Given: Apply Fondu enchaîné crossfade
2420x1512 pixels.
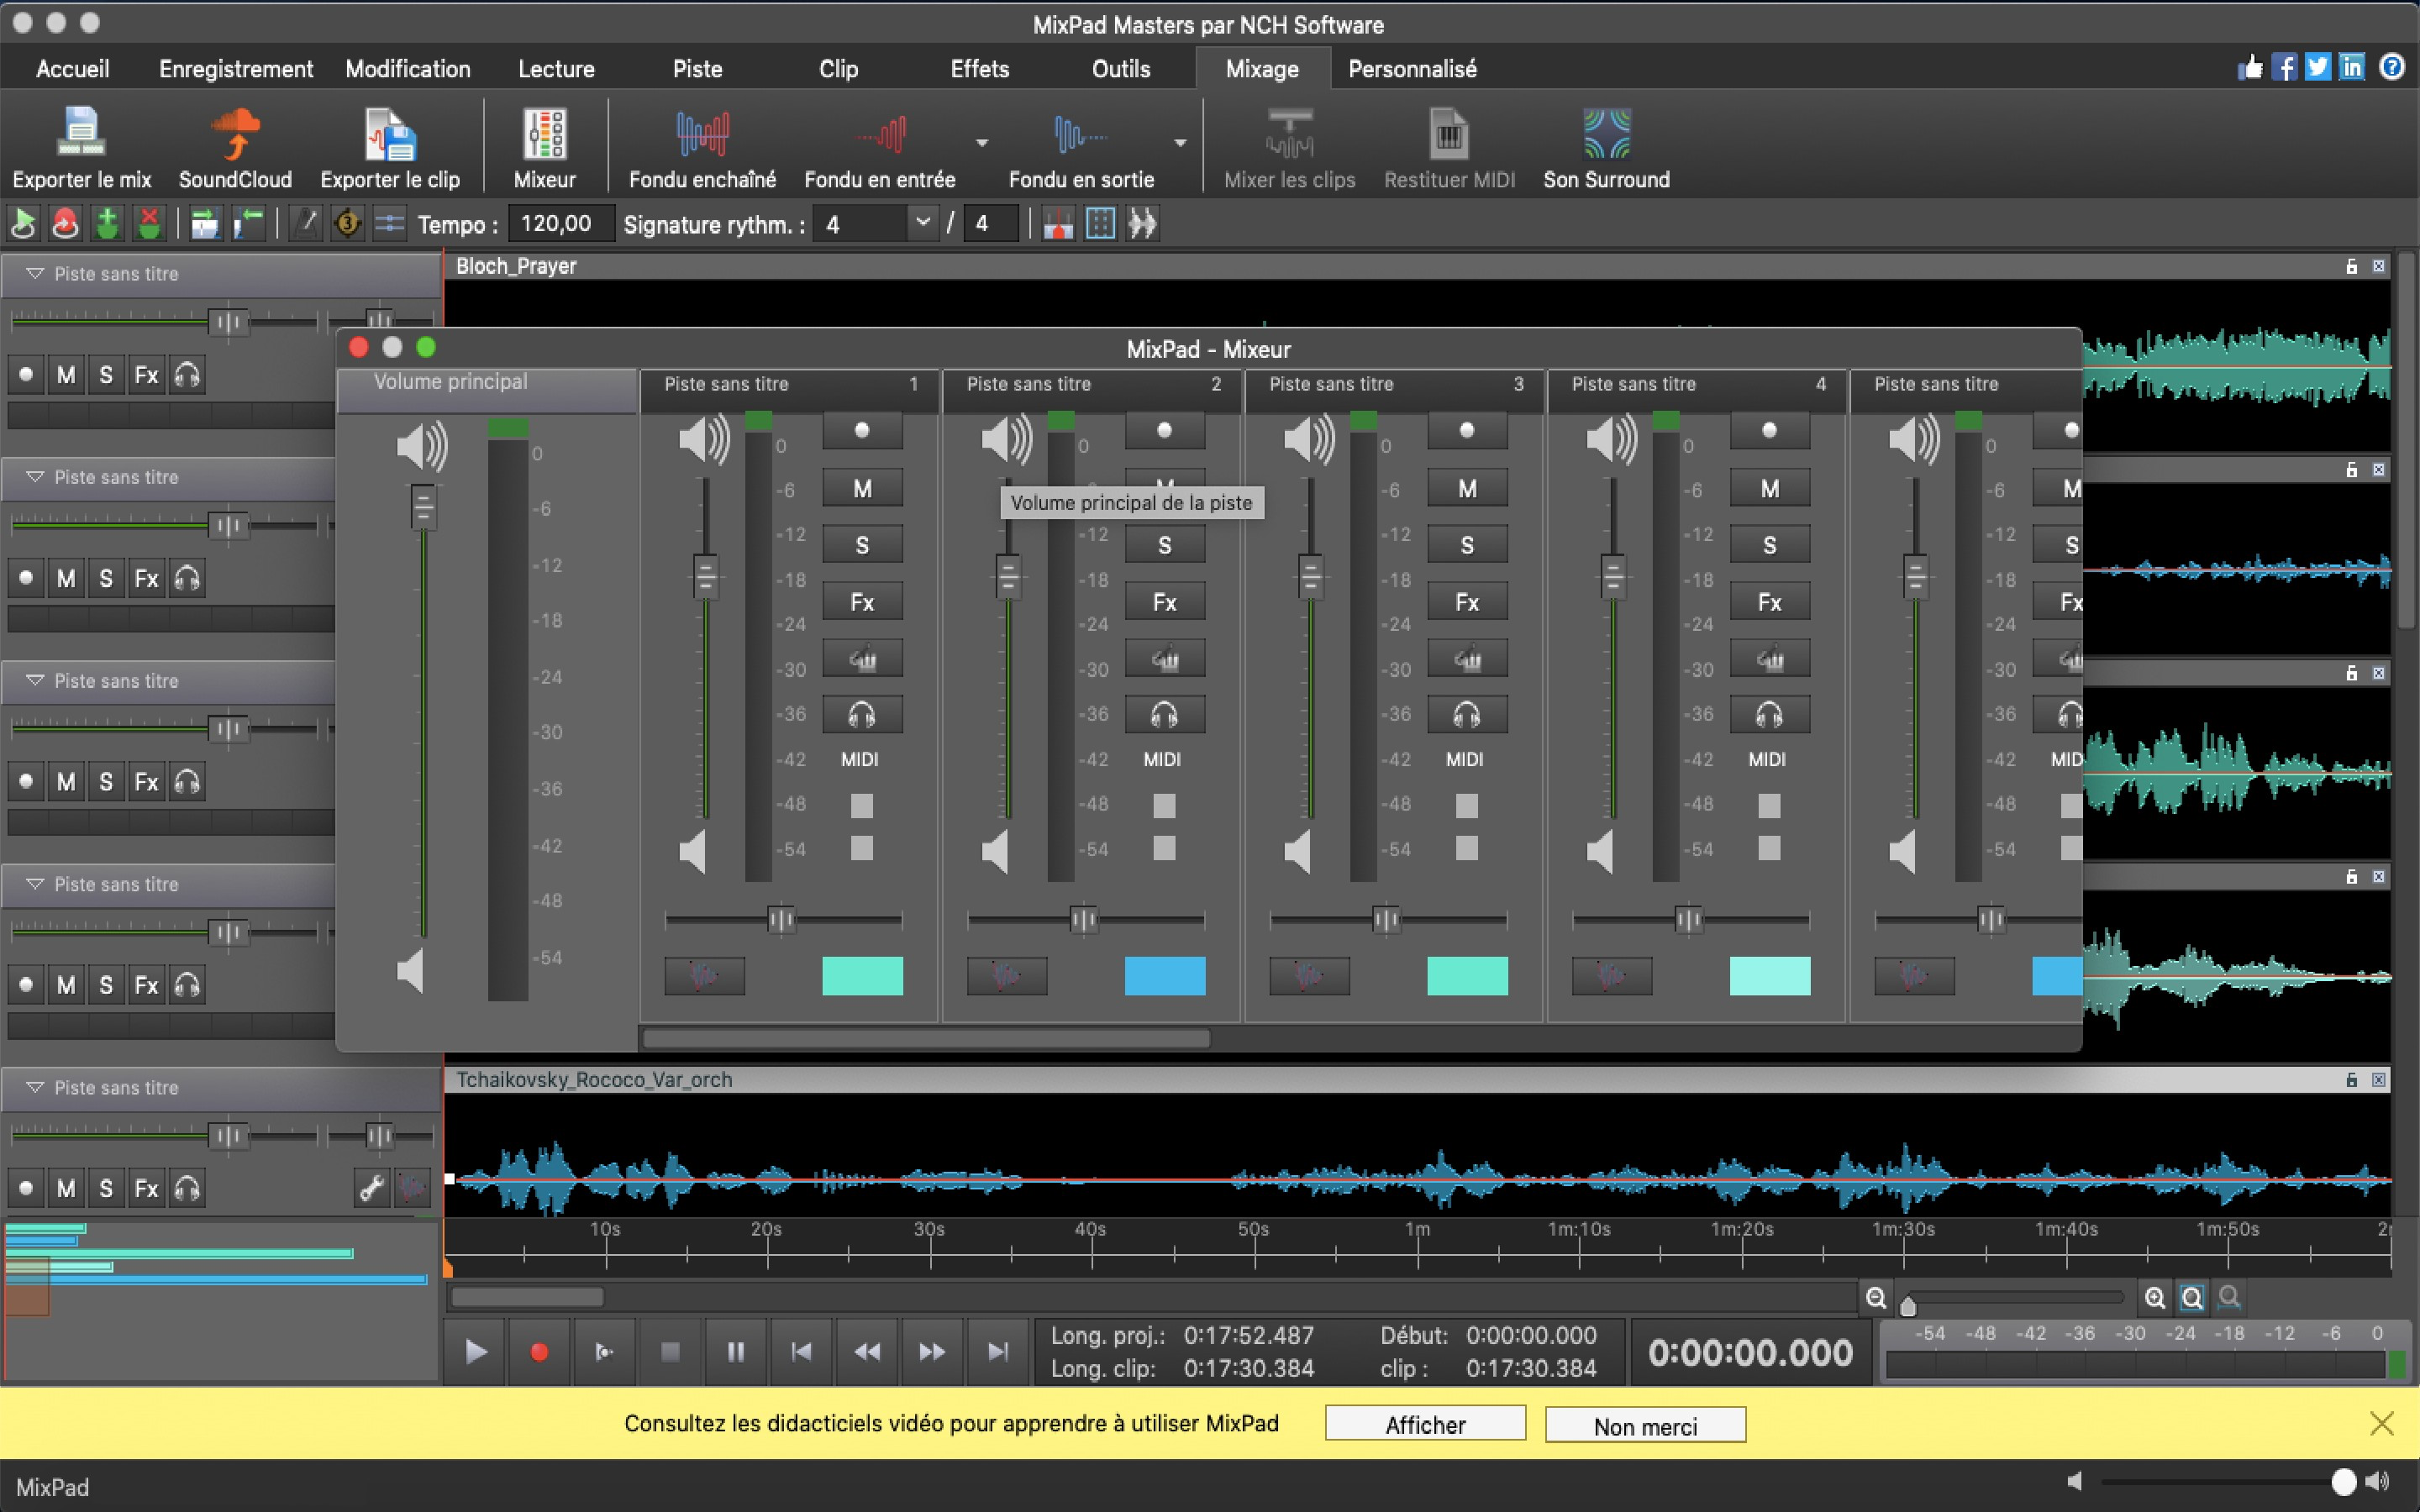Looking at the screenshot, I should point(702,135).
